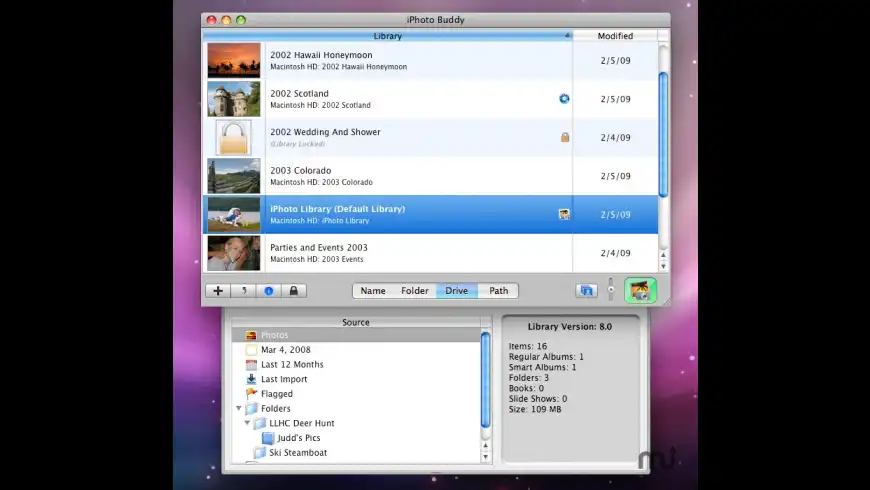Click the Smart Albums: 1 text

(543, 367)
